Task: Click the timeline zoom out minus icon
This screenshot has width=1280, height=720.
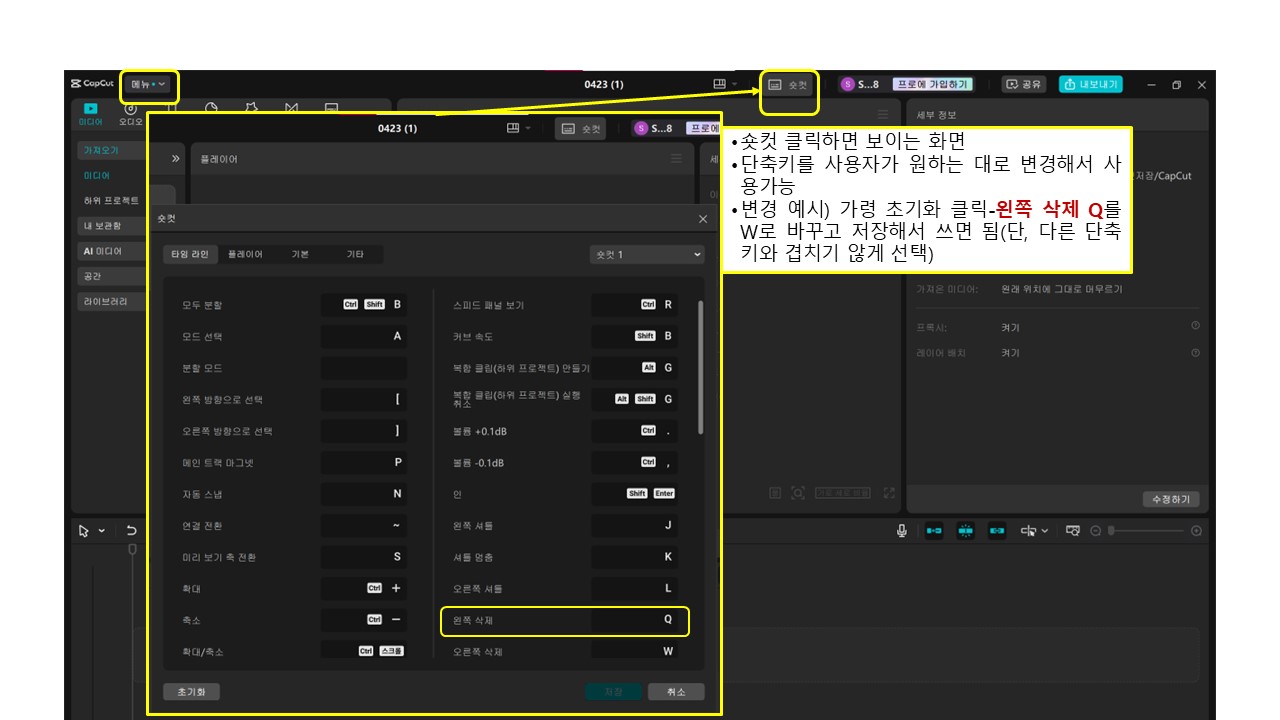Action: click(x=1096, y=531)
